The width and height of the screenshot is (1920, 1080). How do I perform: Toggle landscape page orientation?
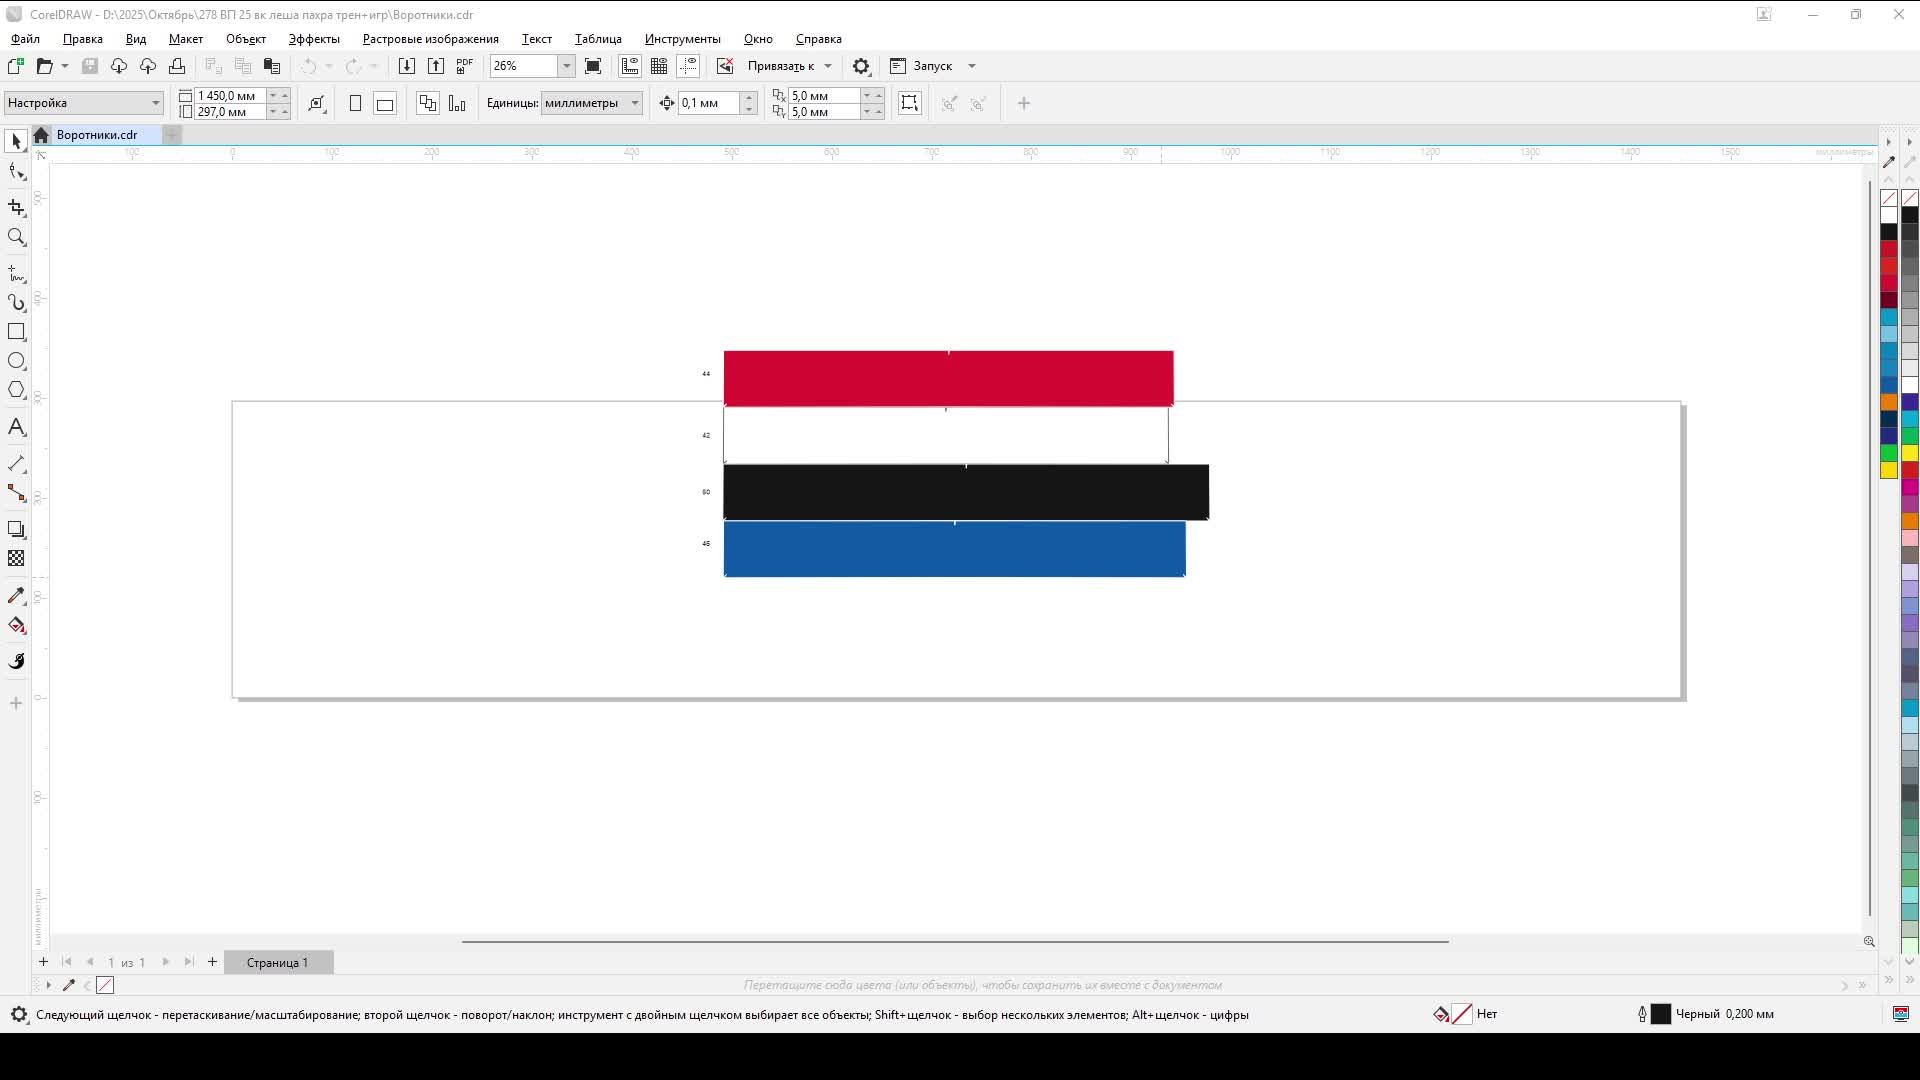point(384,103)
